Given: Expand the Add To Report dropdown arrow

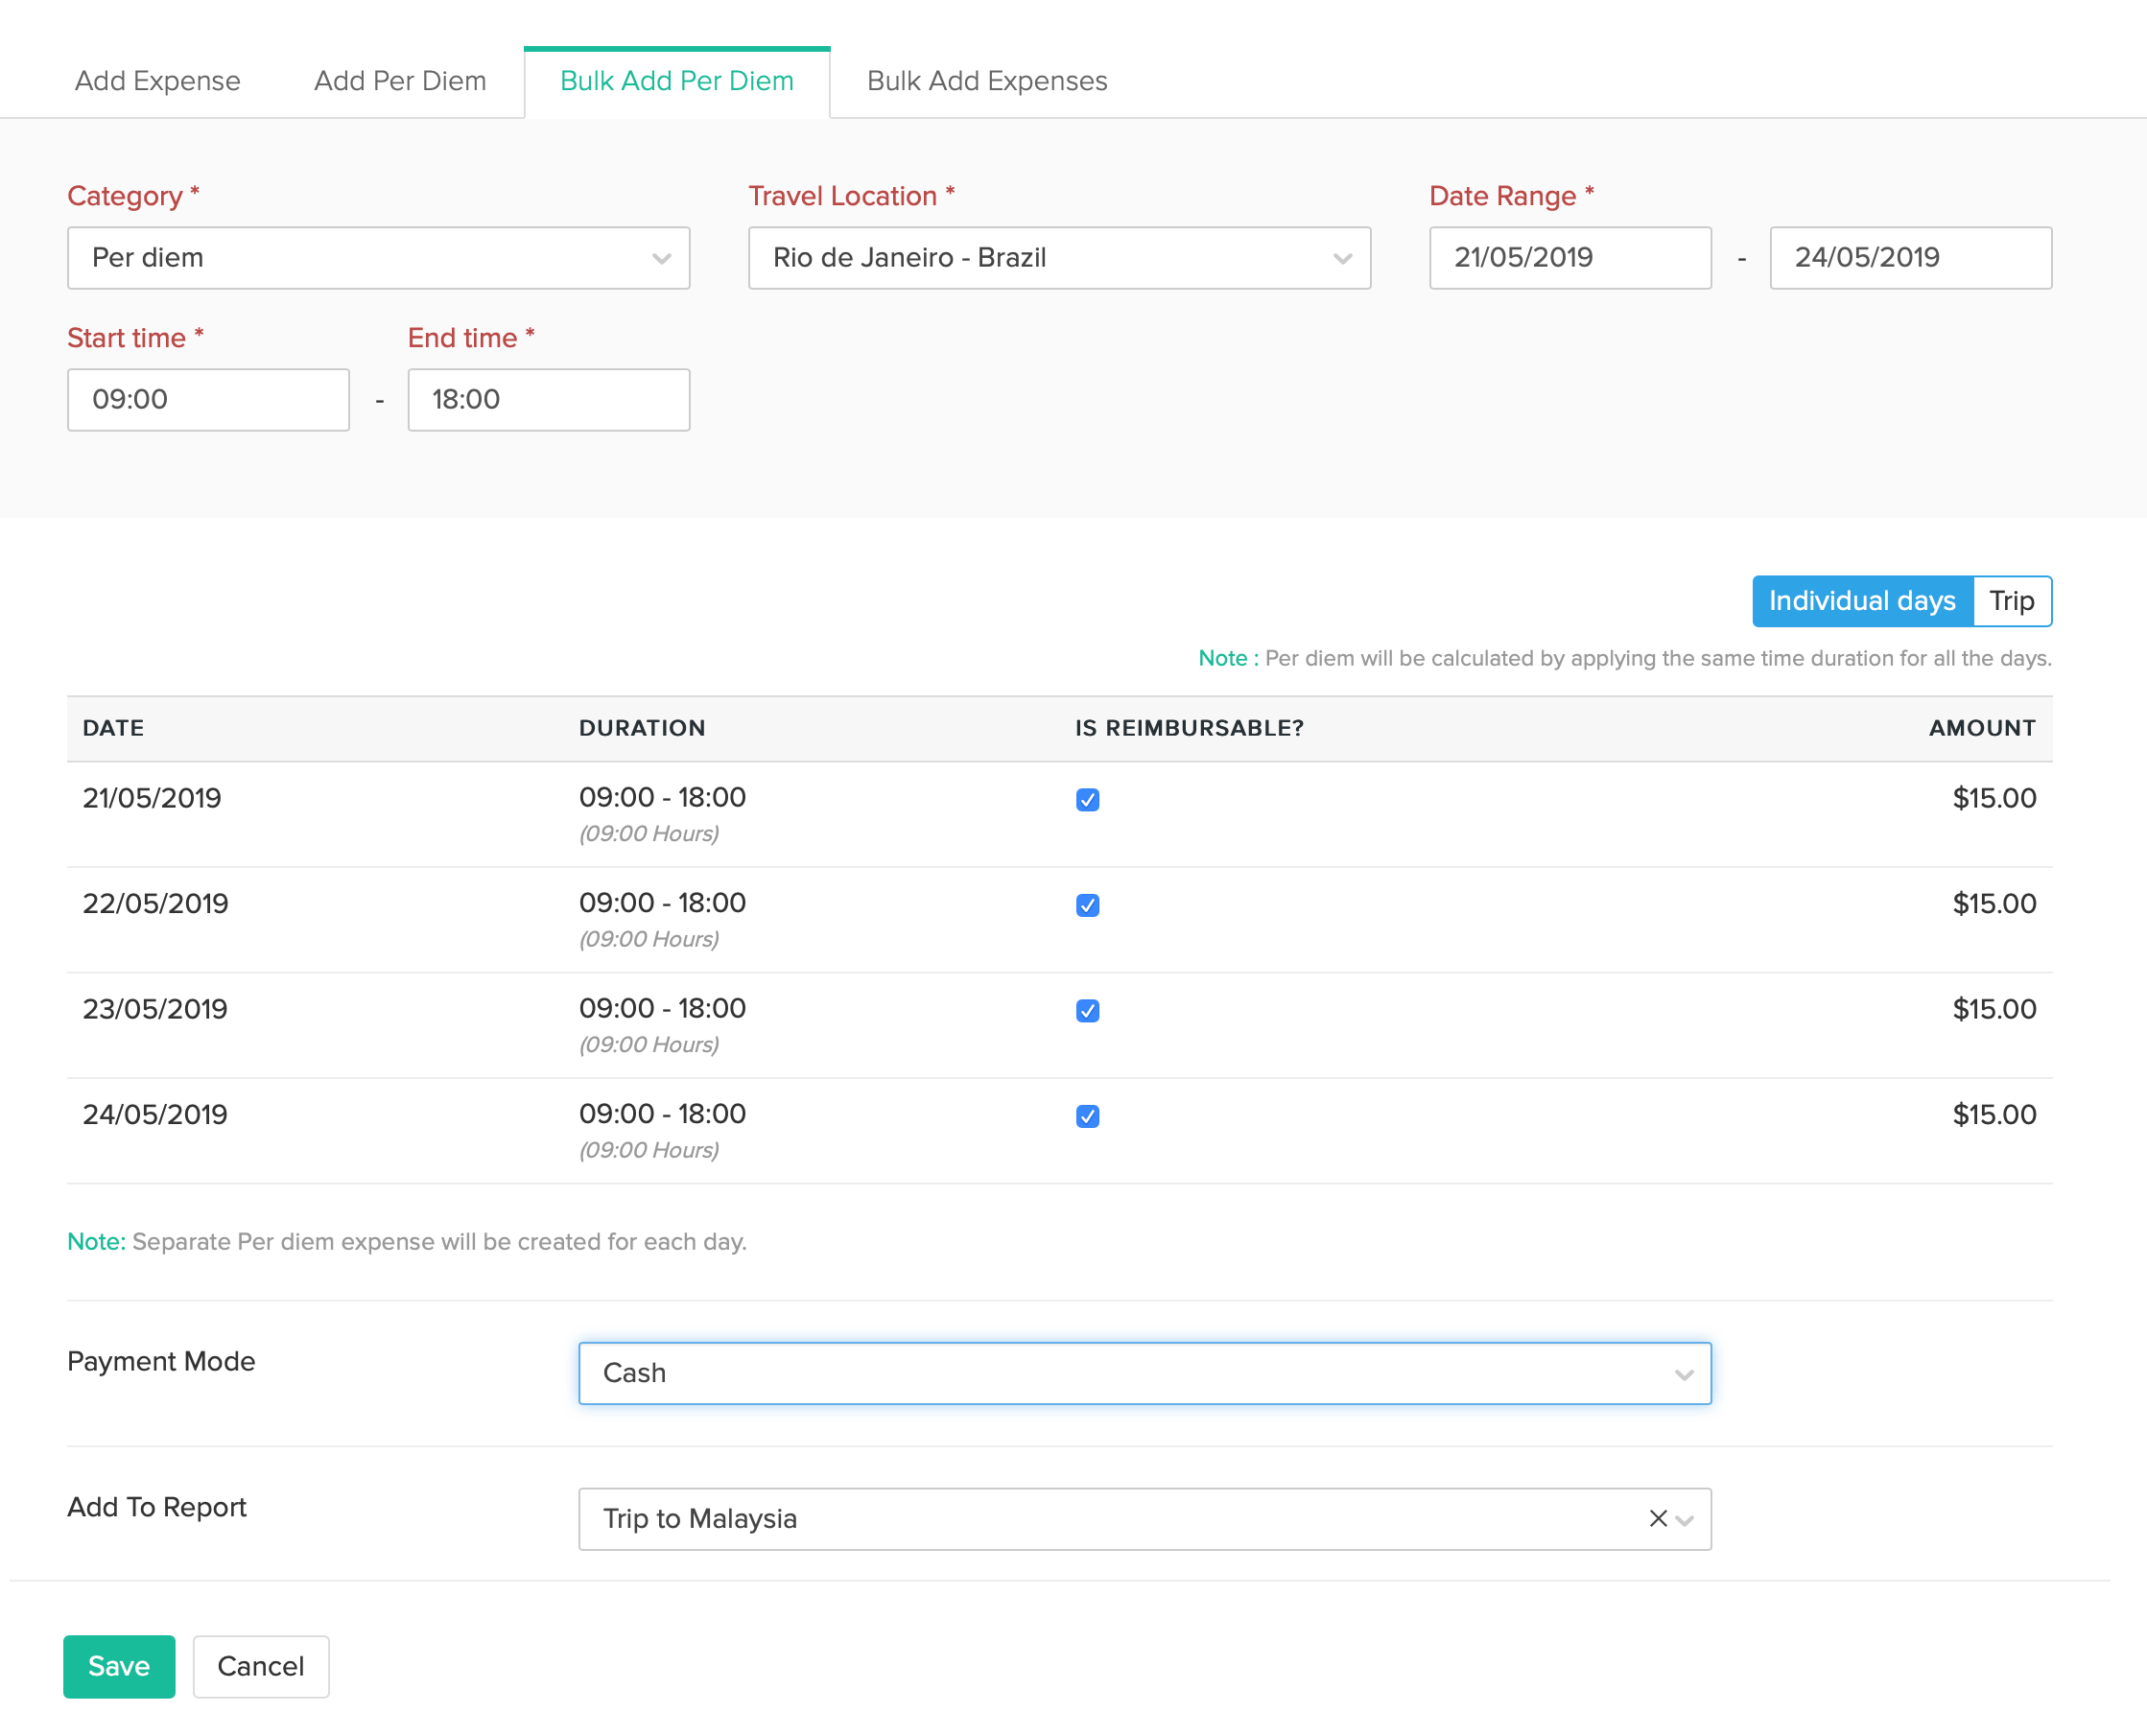Looking at the screenshot, I should tap(1685, 1520).
